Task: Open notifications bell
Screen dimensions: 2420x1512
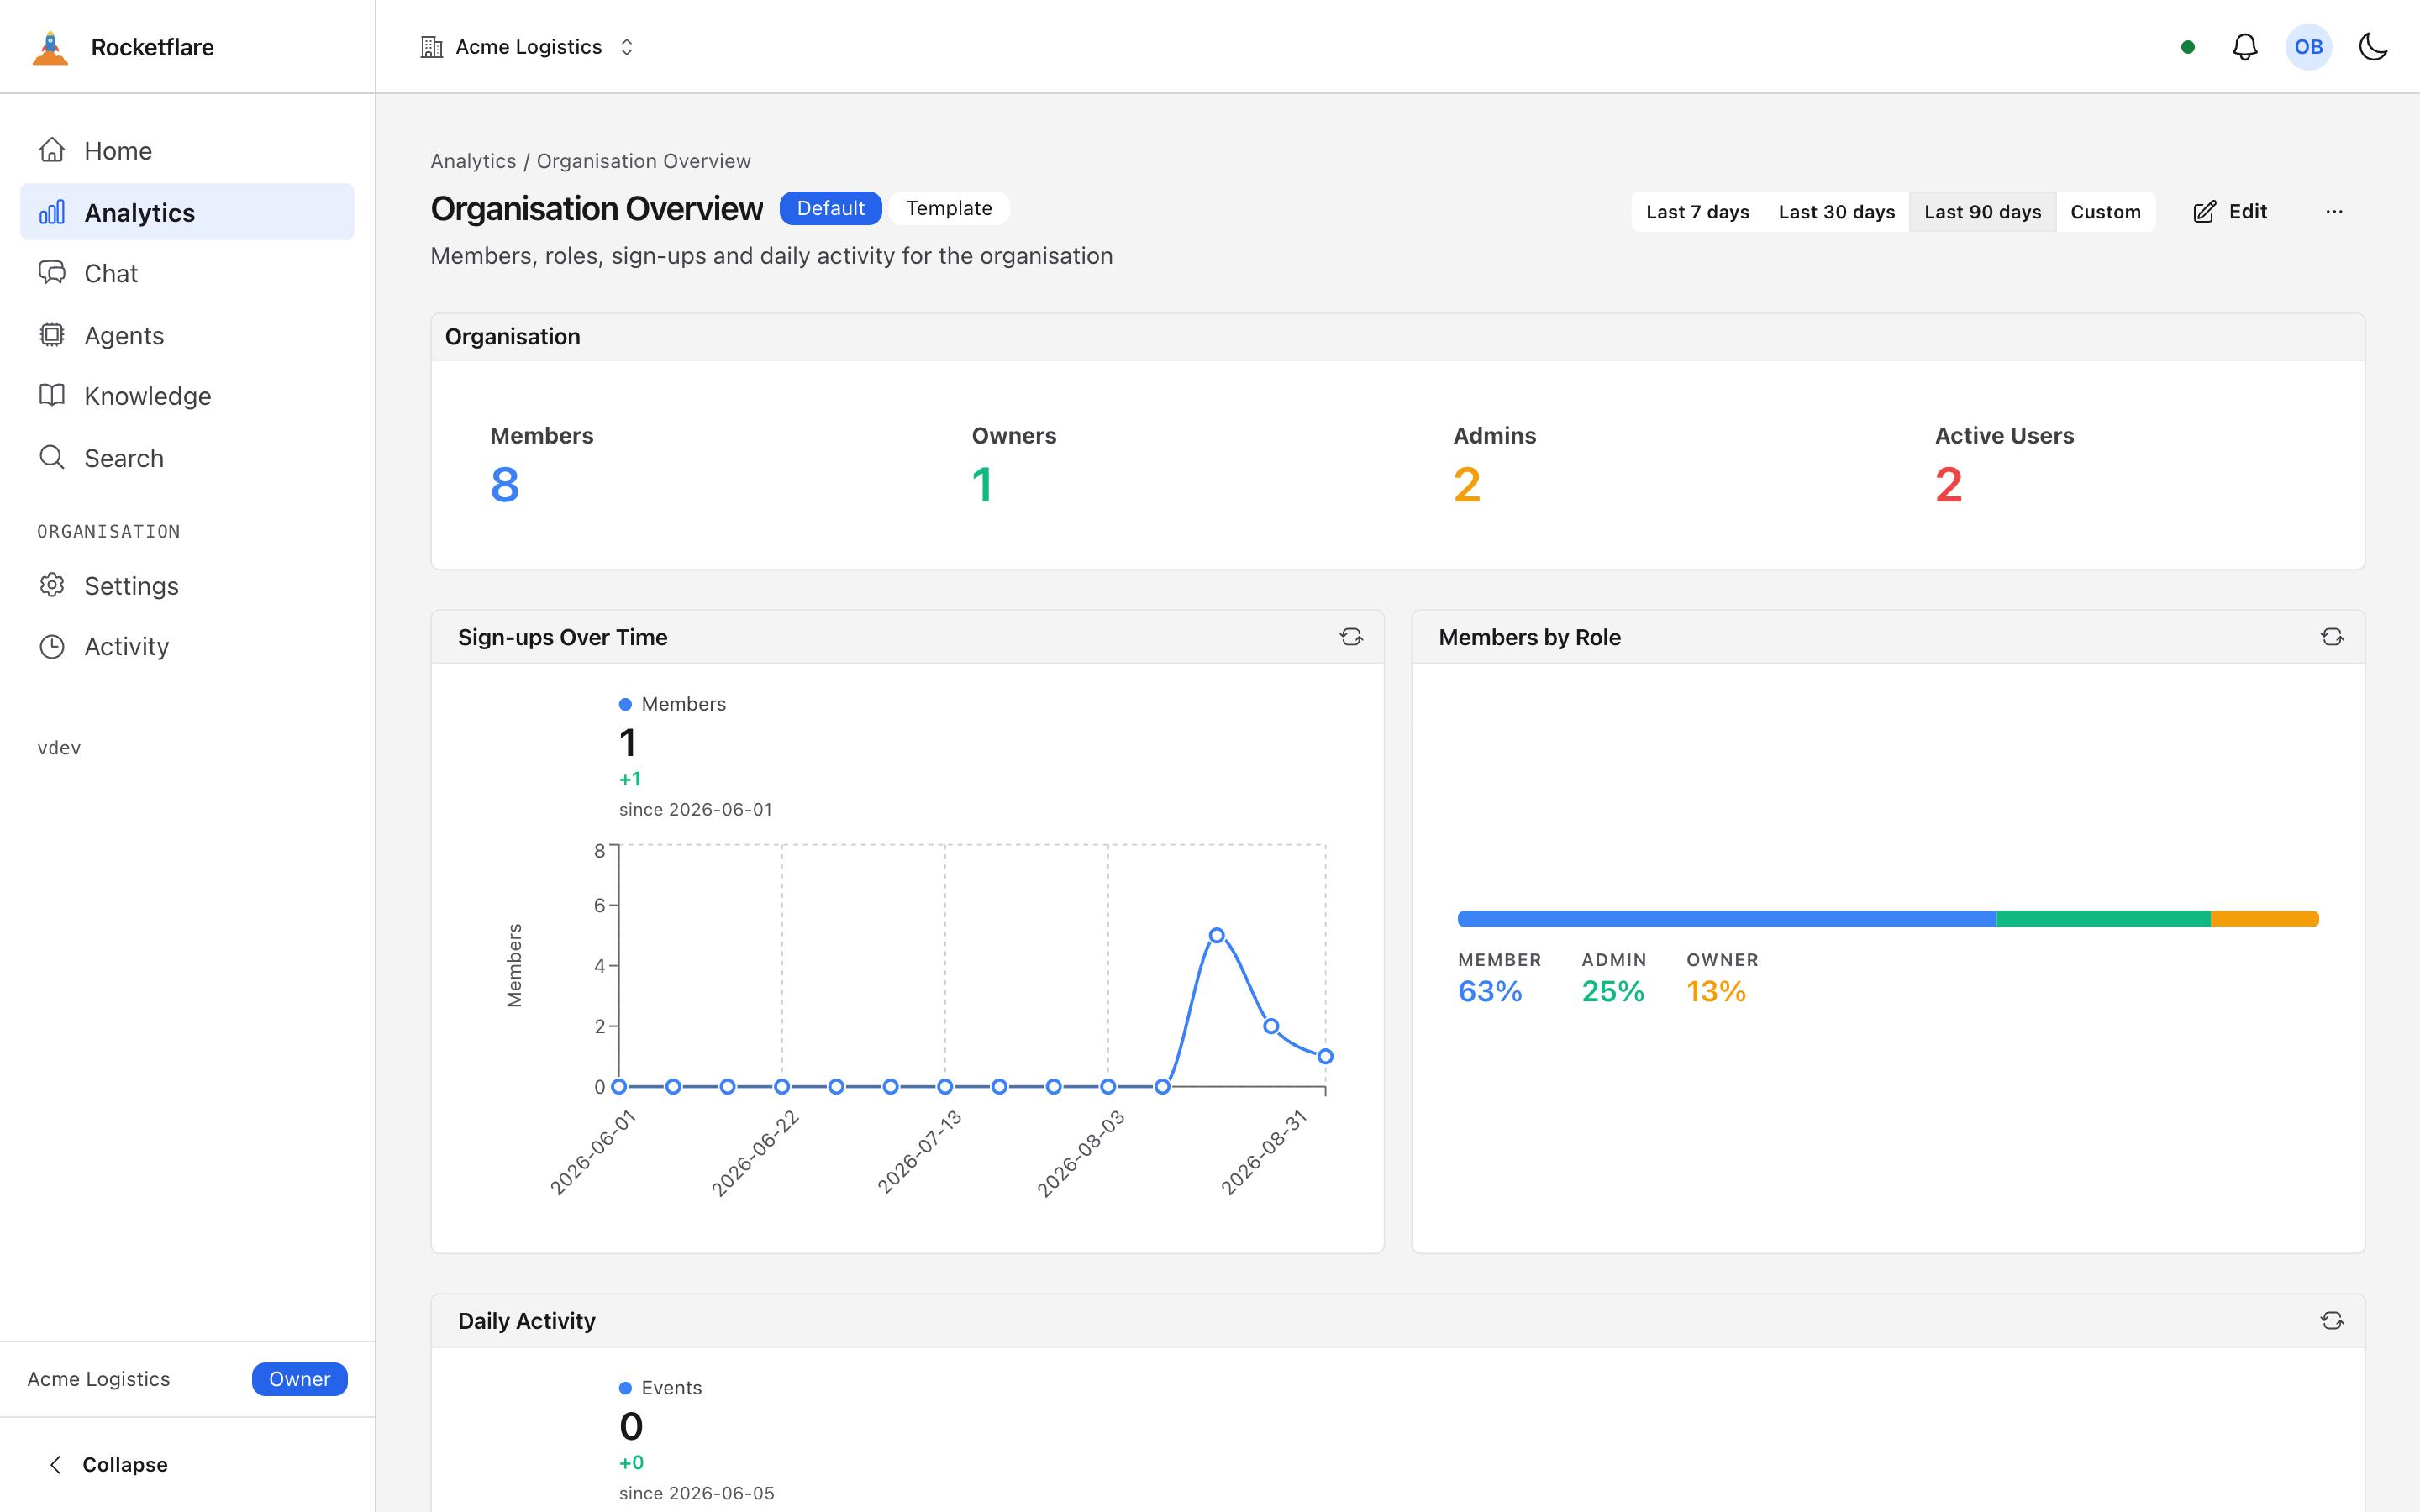Action: click(x=2245, y=47)
